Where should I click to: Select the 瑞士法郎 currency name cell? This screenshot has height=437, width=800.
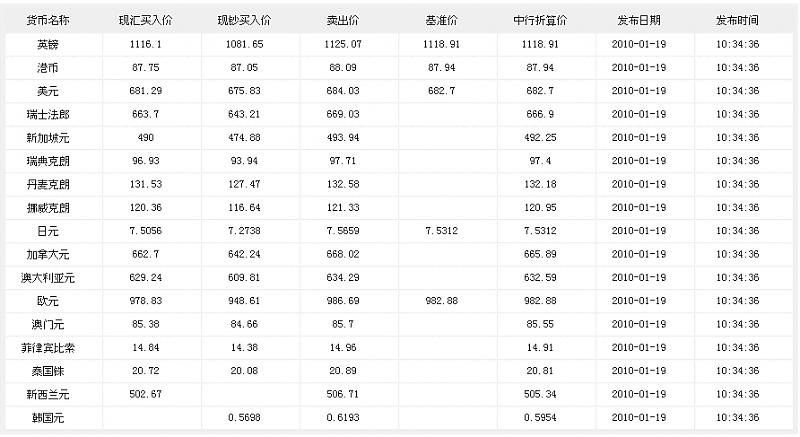pos(48,114)
